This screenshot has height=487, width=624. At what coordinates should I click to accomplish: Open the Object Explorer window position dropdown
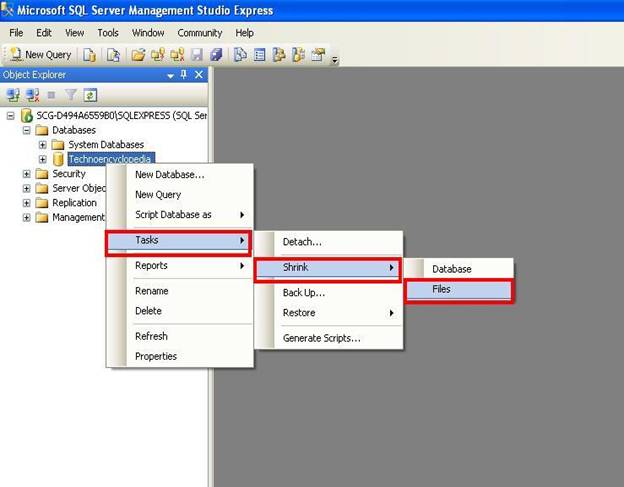point(170,75)
